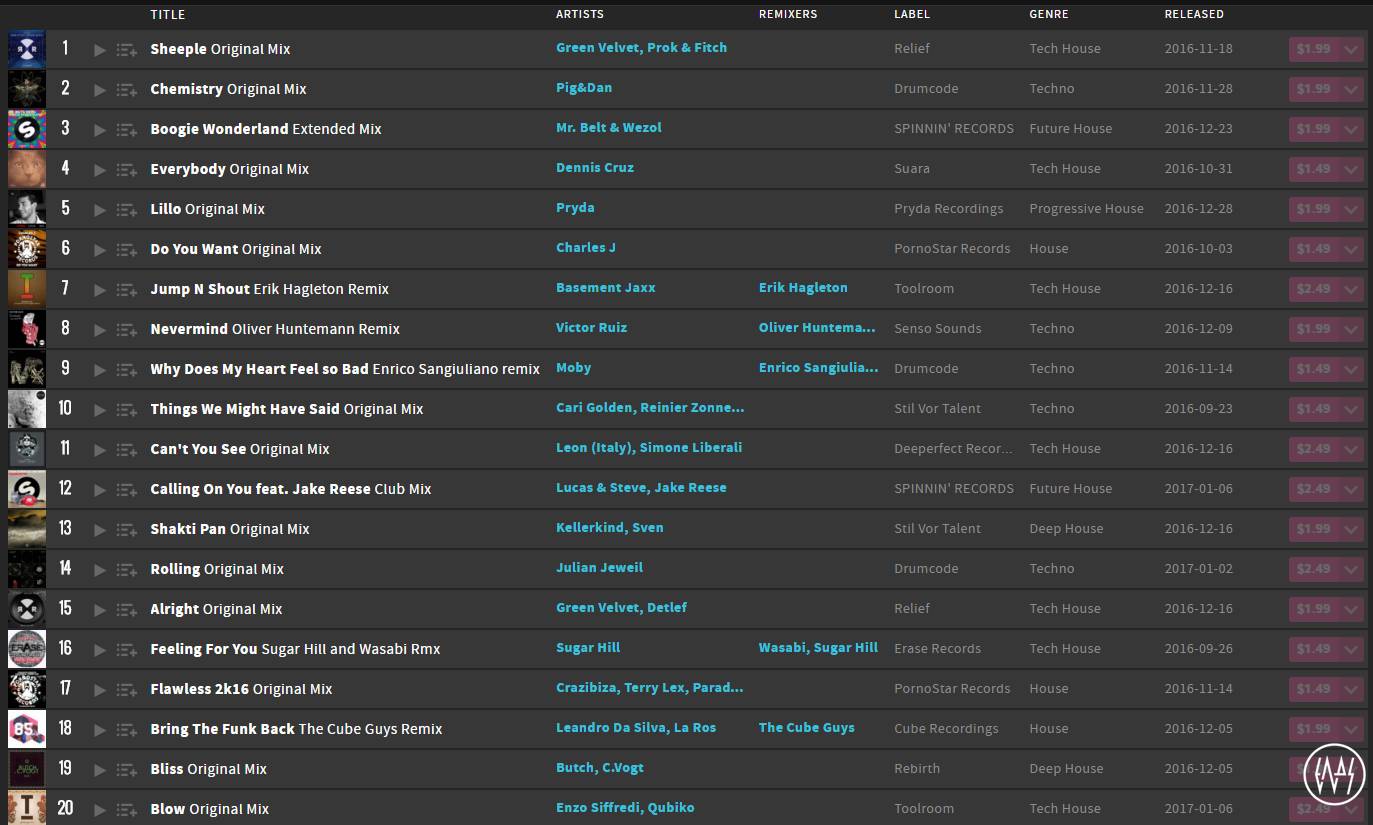Expand purchase options arrow for Rolling
The width and height of the screenshot is (1373, 825).
1352,569
